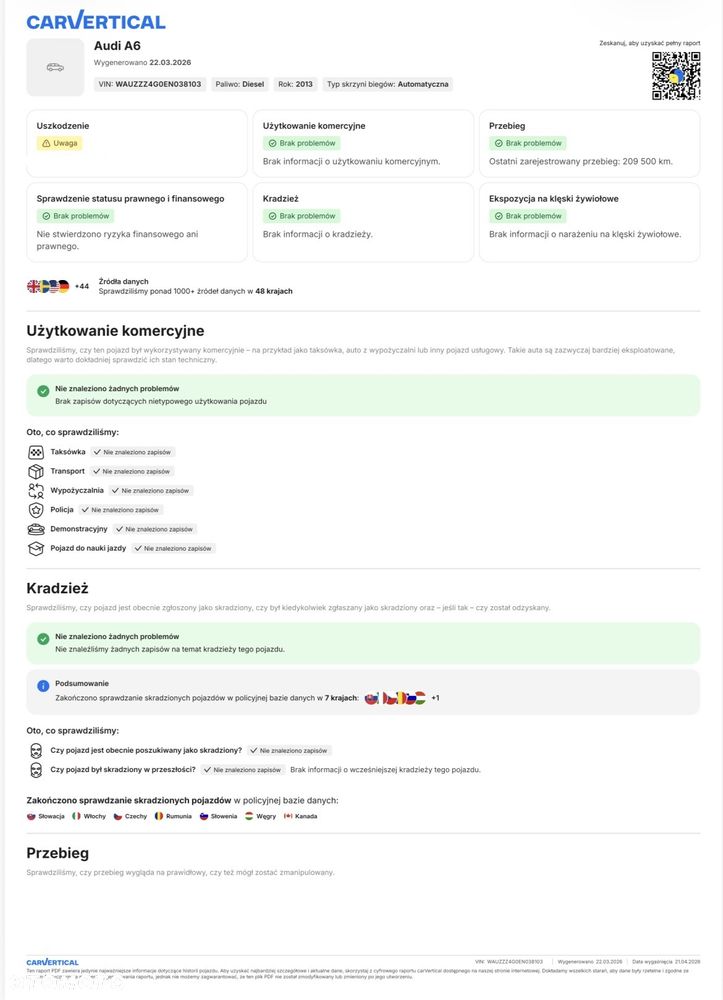Click the Wypożyczalnia rental icon
Image resolution: width=723 pixels, height=1000 pixels.
tap(36, 490)
